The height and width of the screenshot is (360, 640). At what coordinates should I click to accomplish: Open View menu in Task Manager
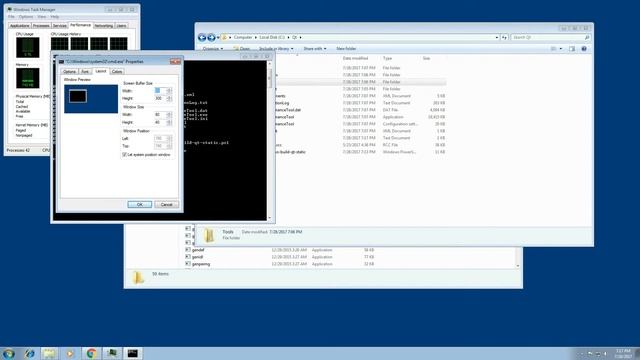click(42, 17)
